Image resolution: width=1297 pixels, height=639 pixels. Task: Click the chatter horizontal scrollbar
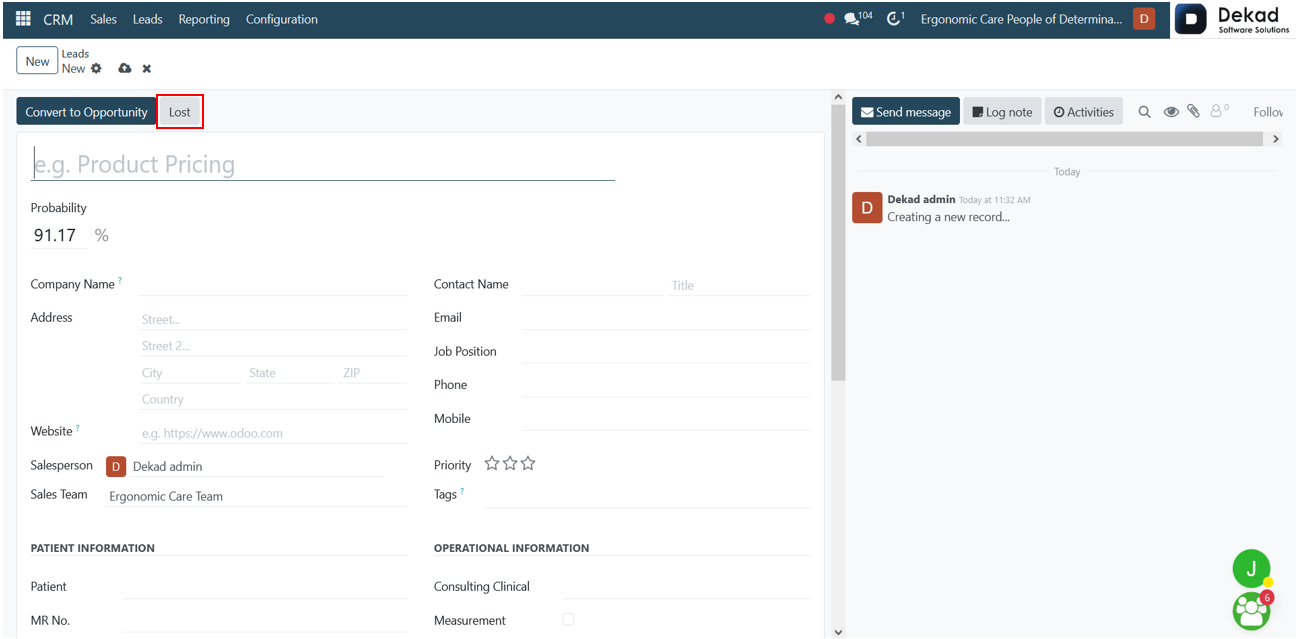[1067, 139]
